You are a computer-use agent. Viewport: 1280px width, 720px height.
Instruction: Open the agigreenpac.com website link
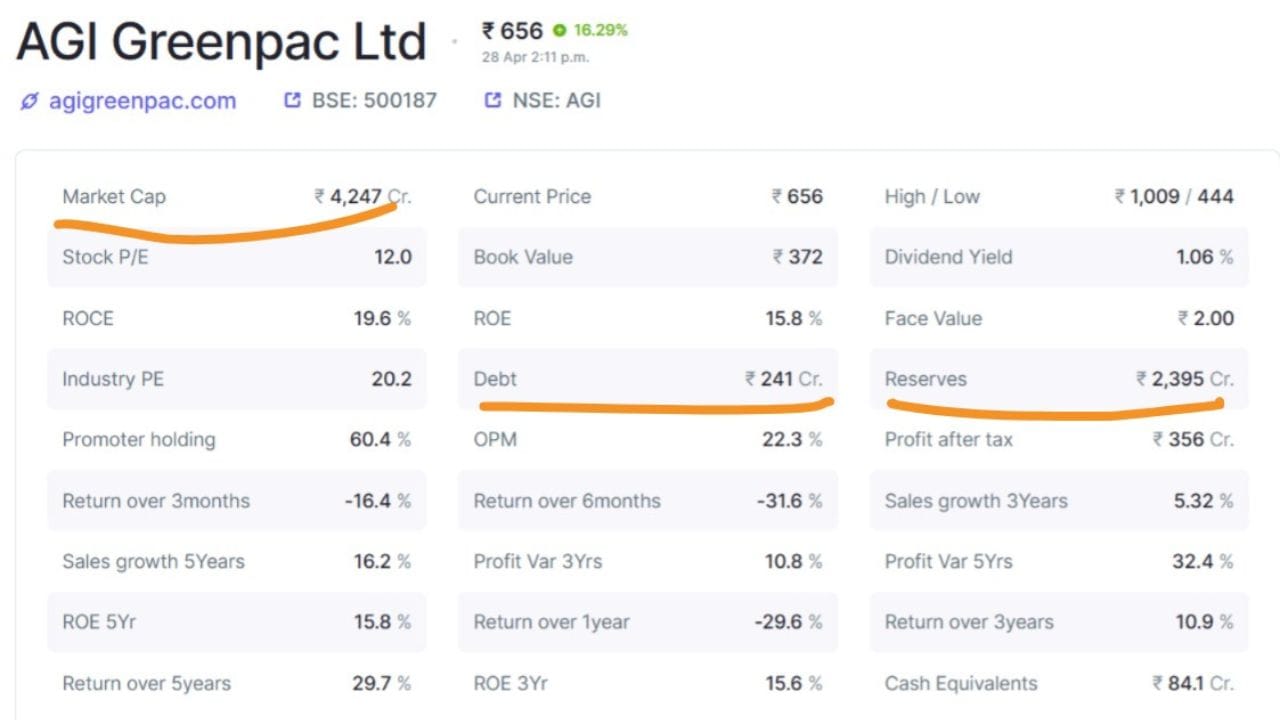click(x=142, y=101)
